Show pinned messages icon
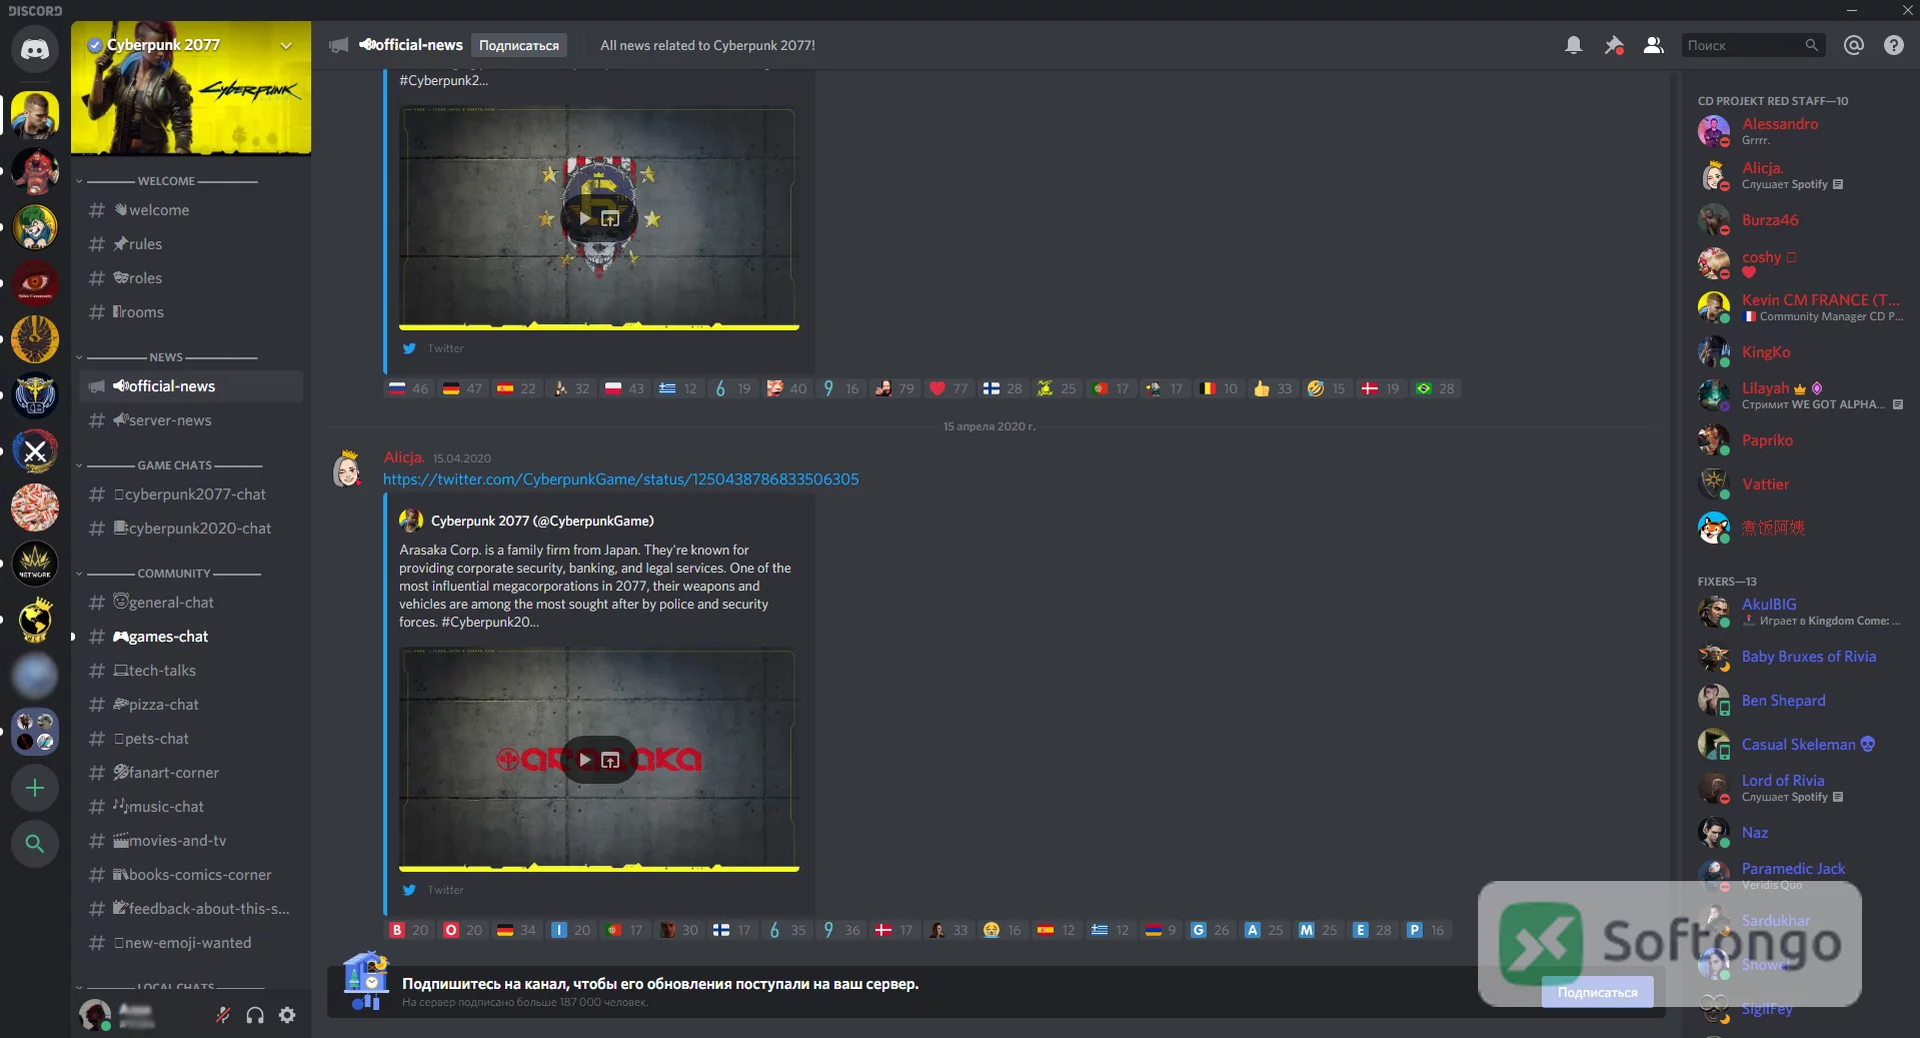Image resolution: width=1920 pixels, height=1038 pixels. pyautogui.click(x=1614, y=45)
